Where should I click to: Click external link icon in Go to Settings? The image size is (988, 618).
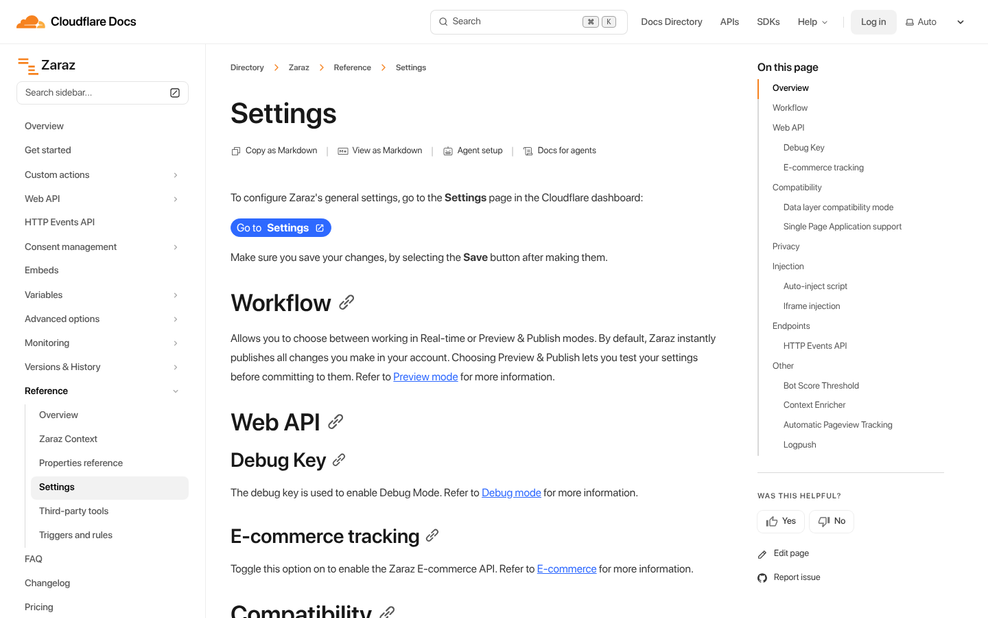click(x=319, y=228)
